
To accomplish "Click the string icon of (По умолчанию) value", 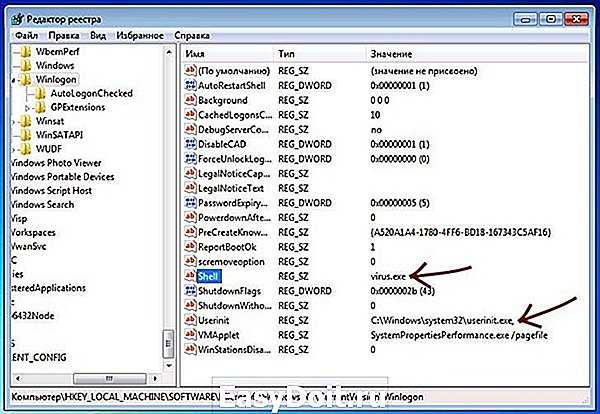I will pos(191,71).
